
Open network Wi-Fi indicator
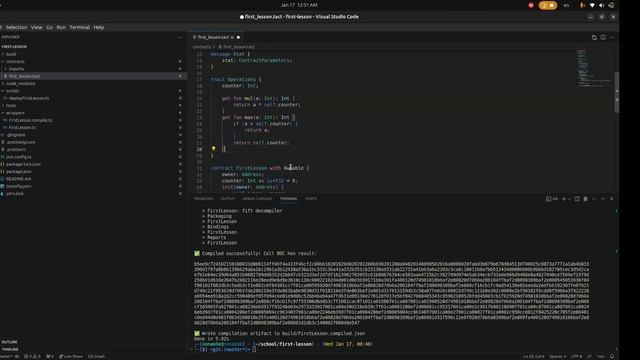592,5
